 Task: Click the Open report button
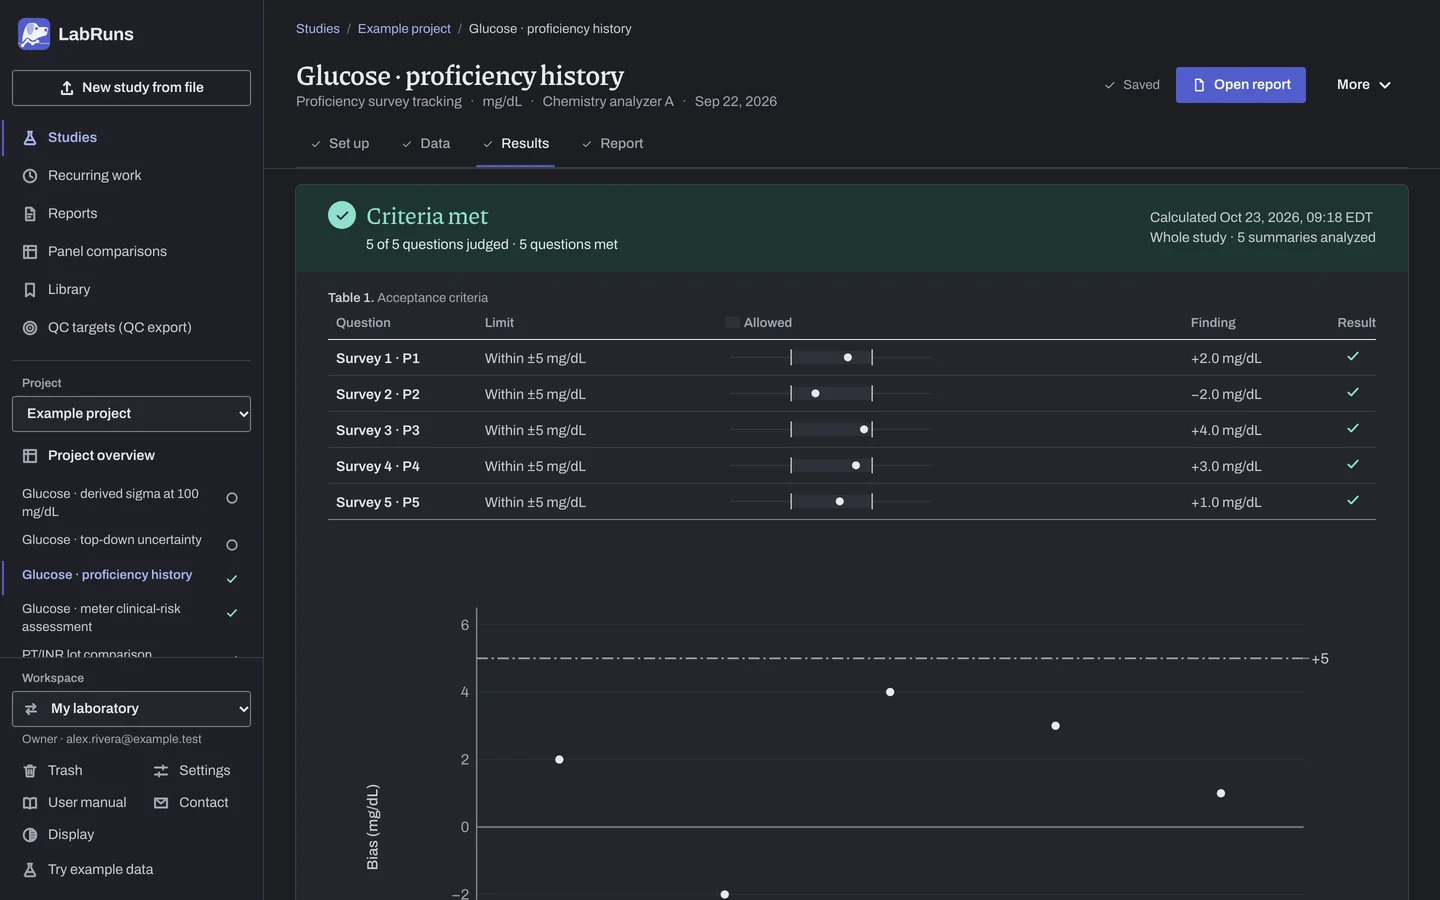[1241, 85]
